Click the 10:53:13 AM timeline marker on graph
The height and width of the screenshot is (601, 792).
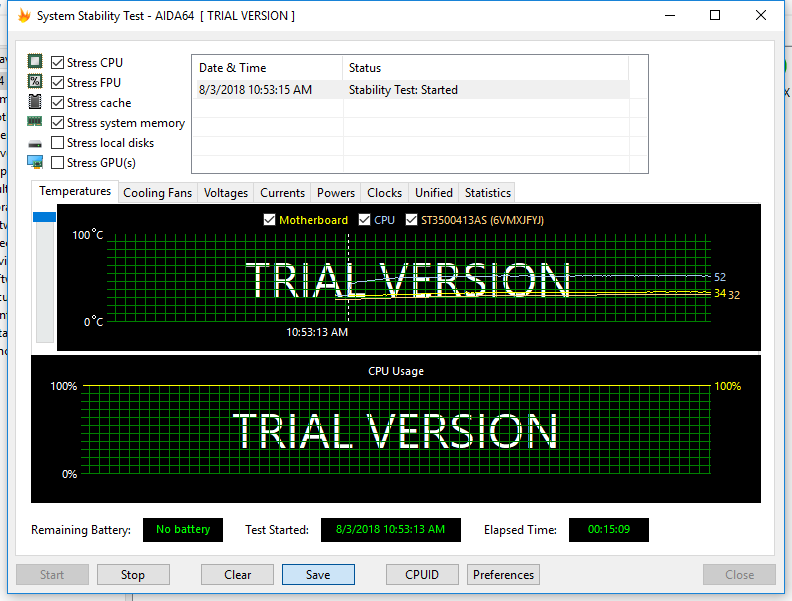coord(317,332)
